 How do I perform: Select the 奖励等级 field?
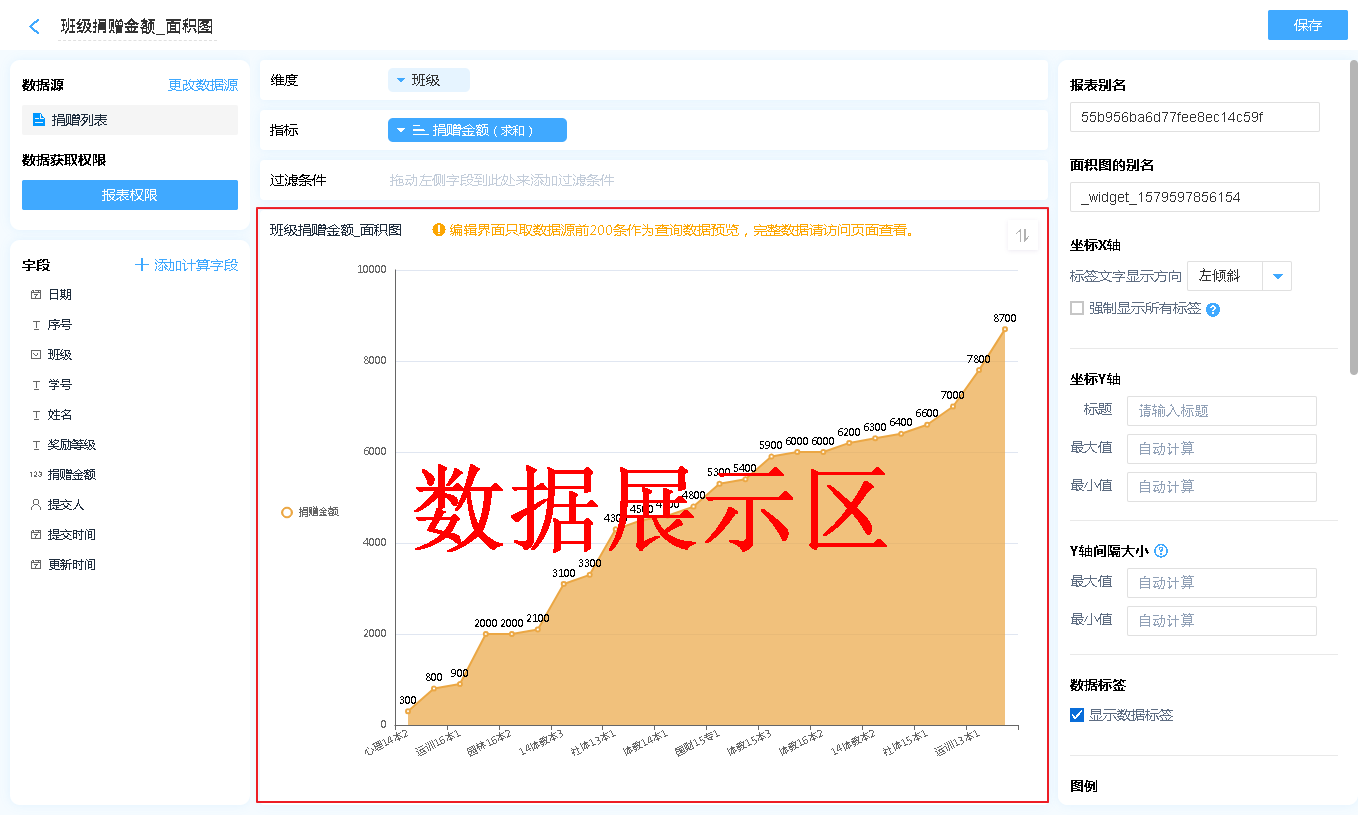71,445
